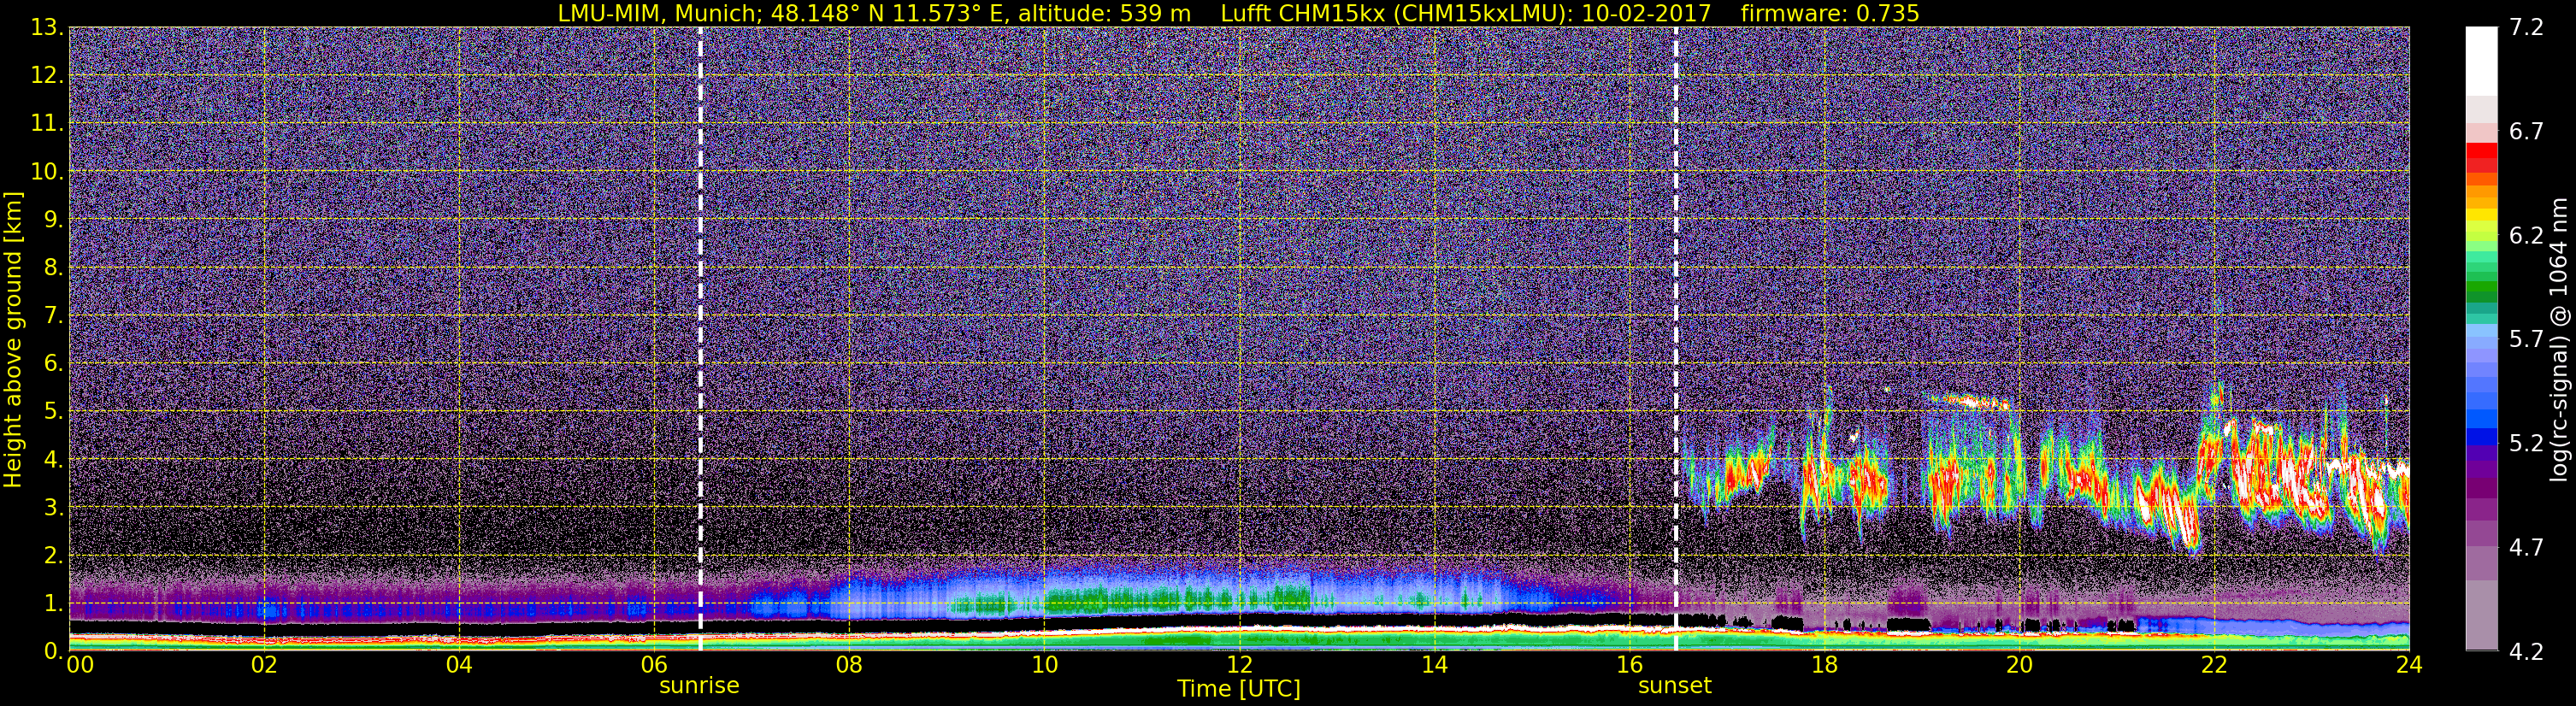Click the colorbar value '4.2'
This screenshot has height=706, width=2576.
[2526, 652]
